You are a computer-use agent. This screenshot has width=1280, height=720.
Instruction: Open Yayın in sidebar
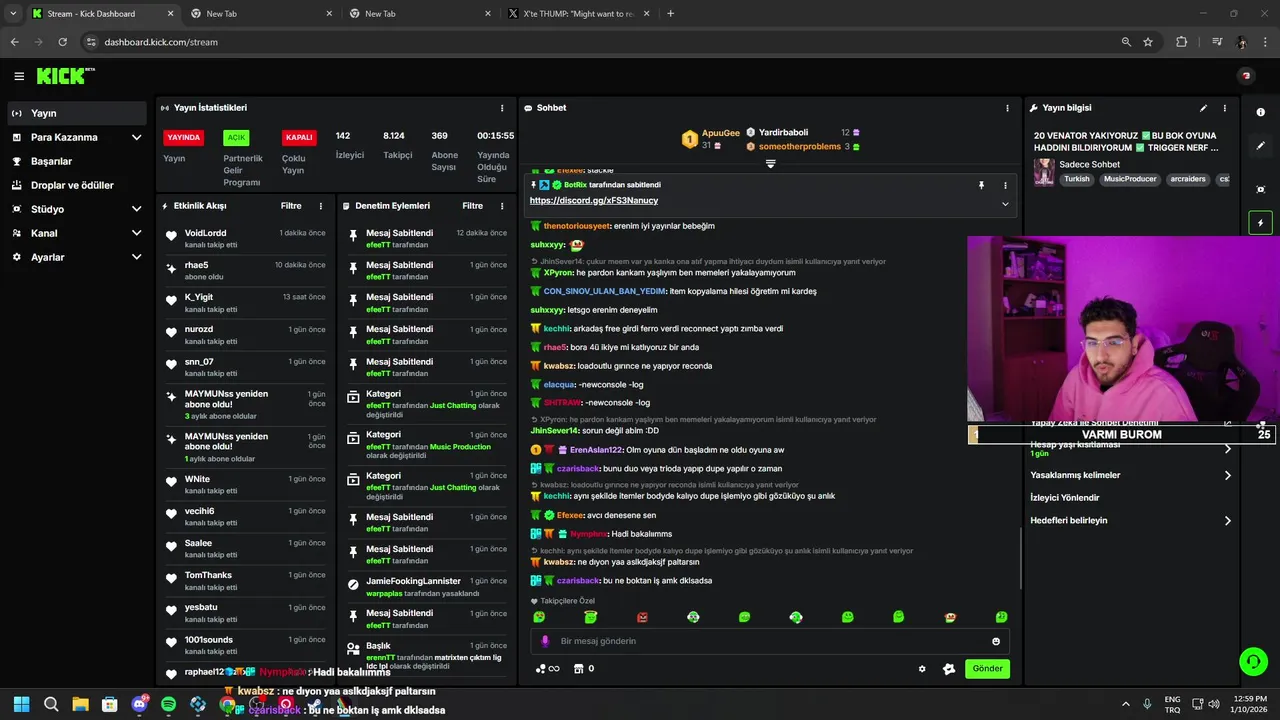coord(78,113)
